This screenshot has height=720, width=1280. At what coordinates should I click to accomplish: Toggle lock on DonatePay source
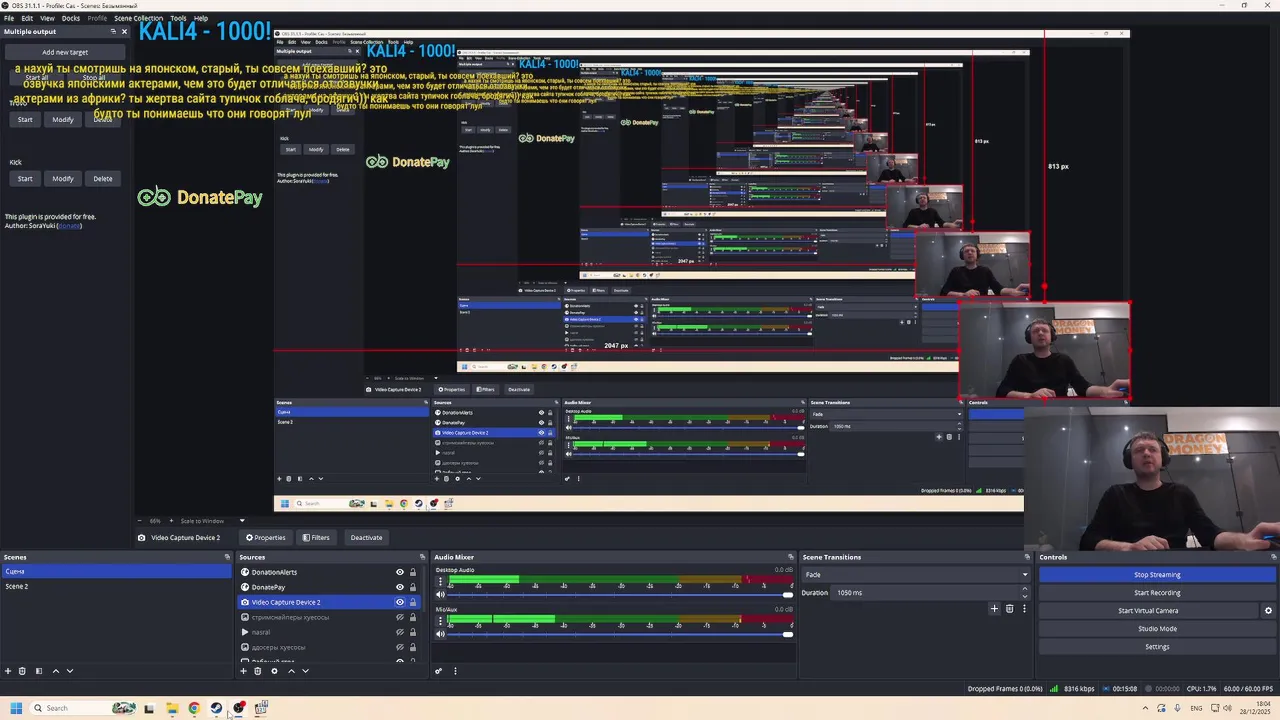pos(412,587)
